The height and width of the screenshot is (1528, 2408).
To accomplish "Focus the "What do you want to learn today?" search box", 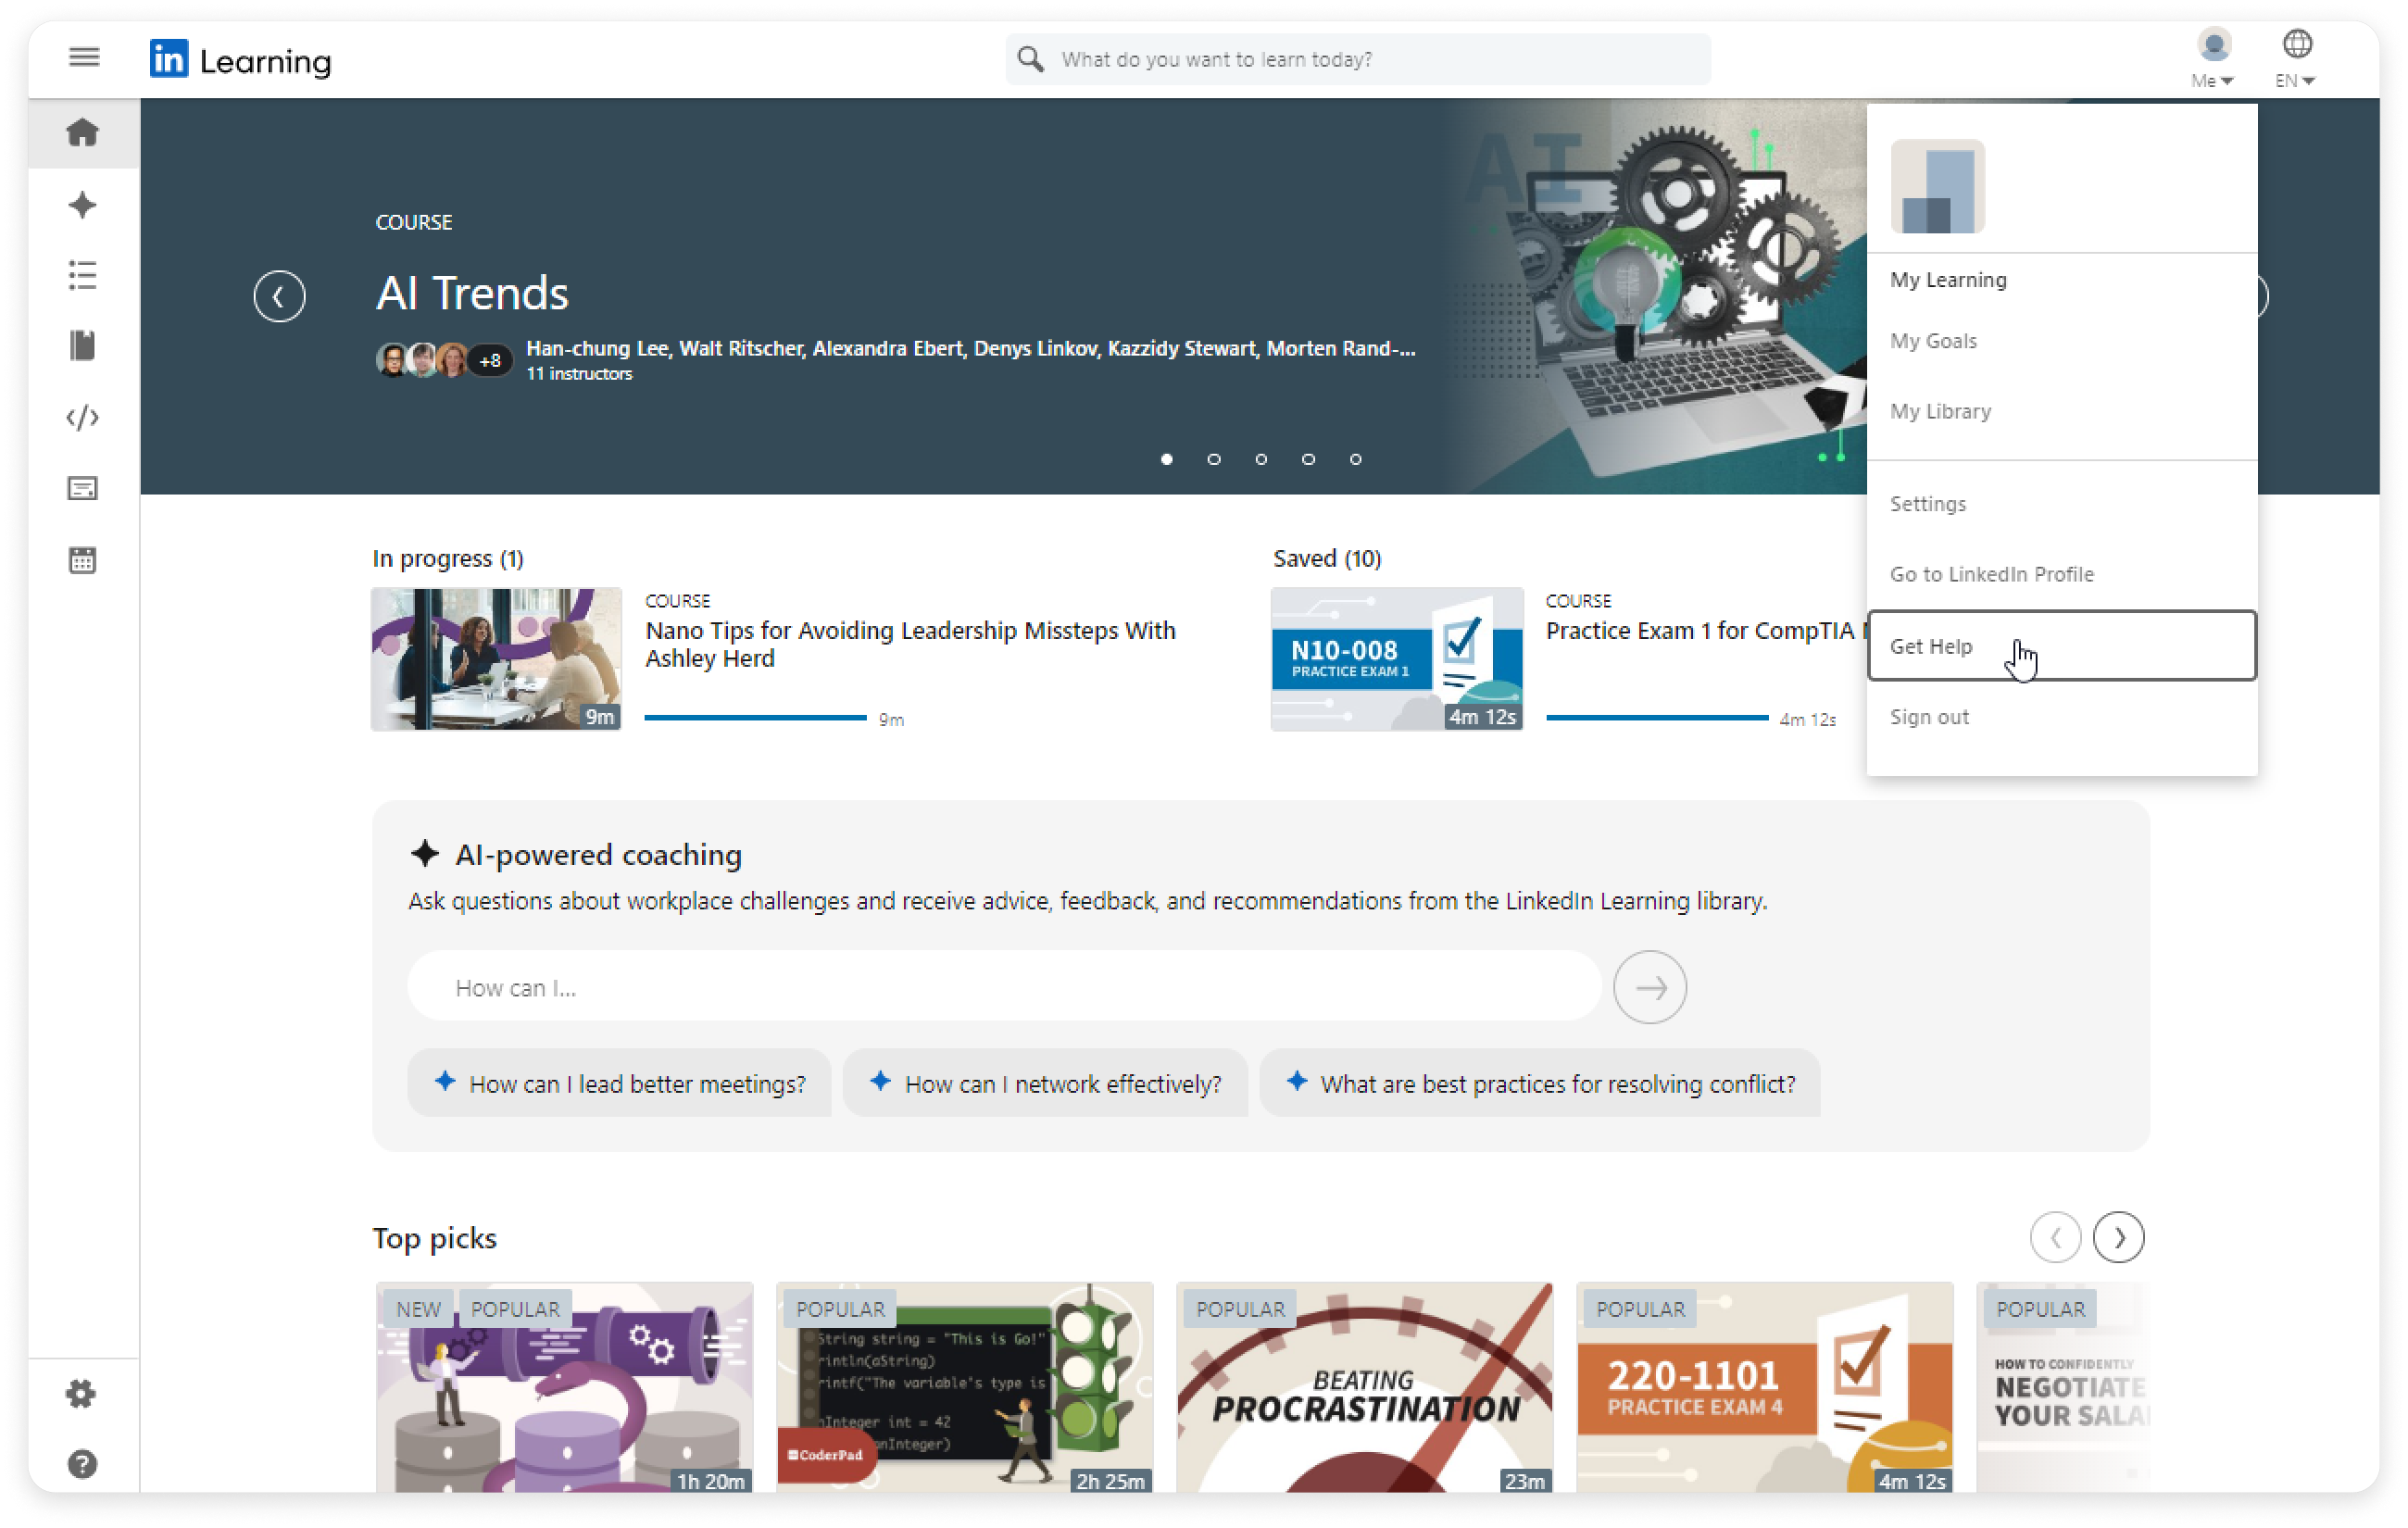I will tap(1358, 60).
